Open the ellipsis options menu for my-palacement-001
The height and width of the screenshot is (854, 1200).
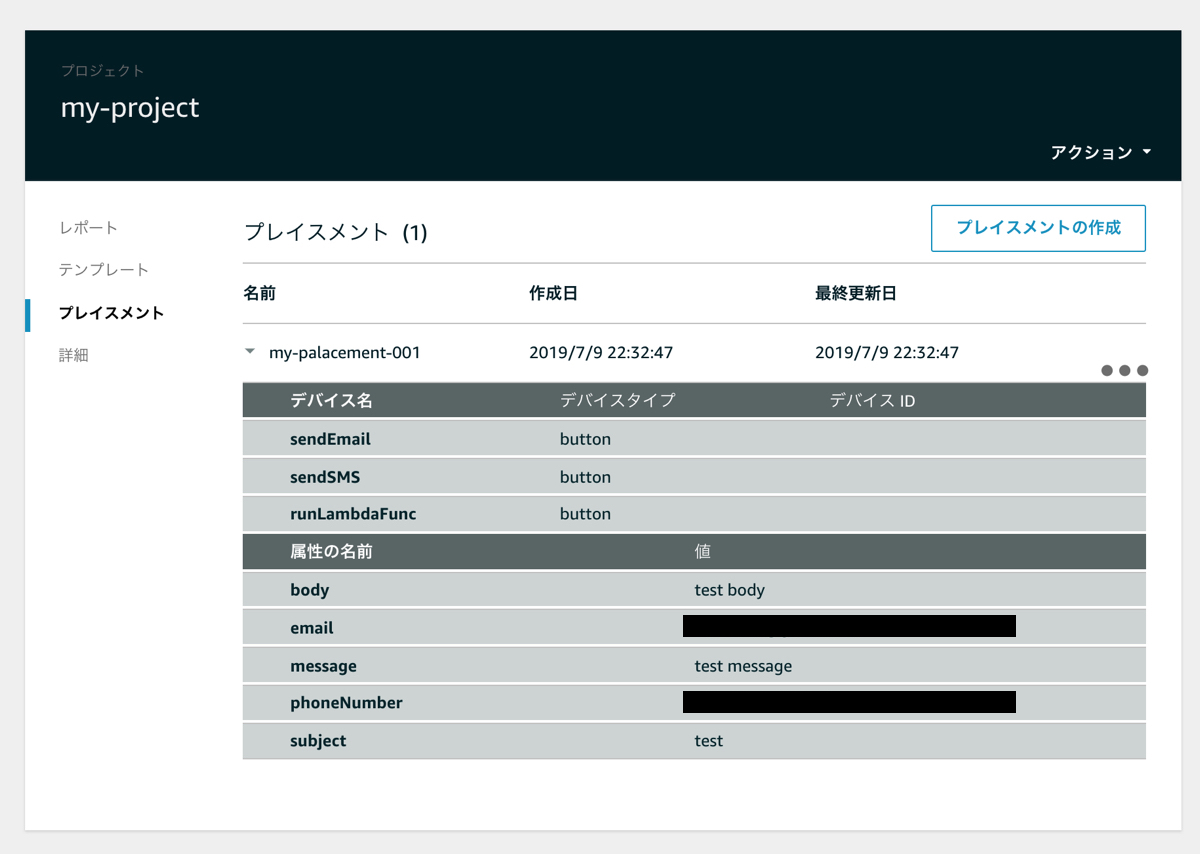[x=1124, y=369]
